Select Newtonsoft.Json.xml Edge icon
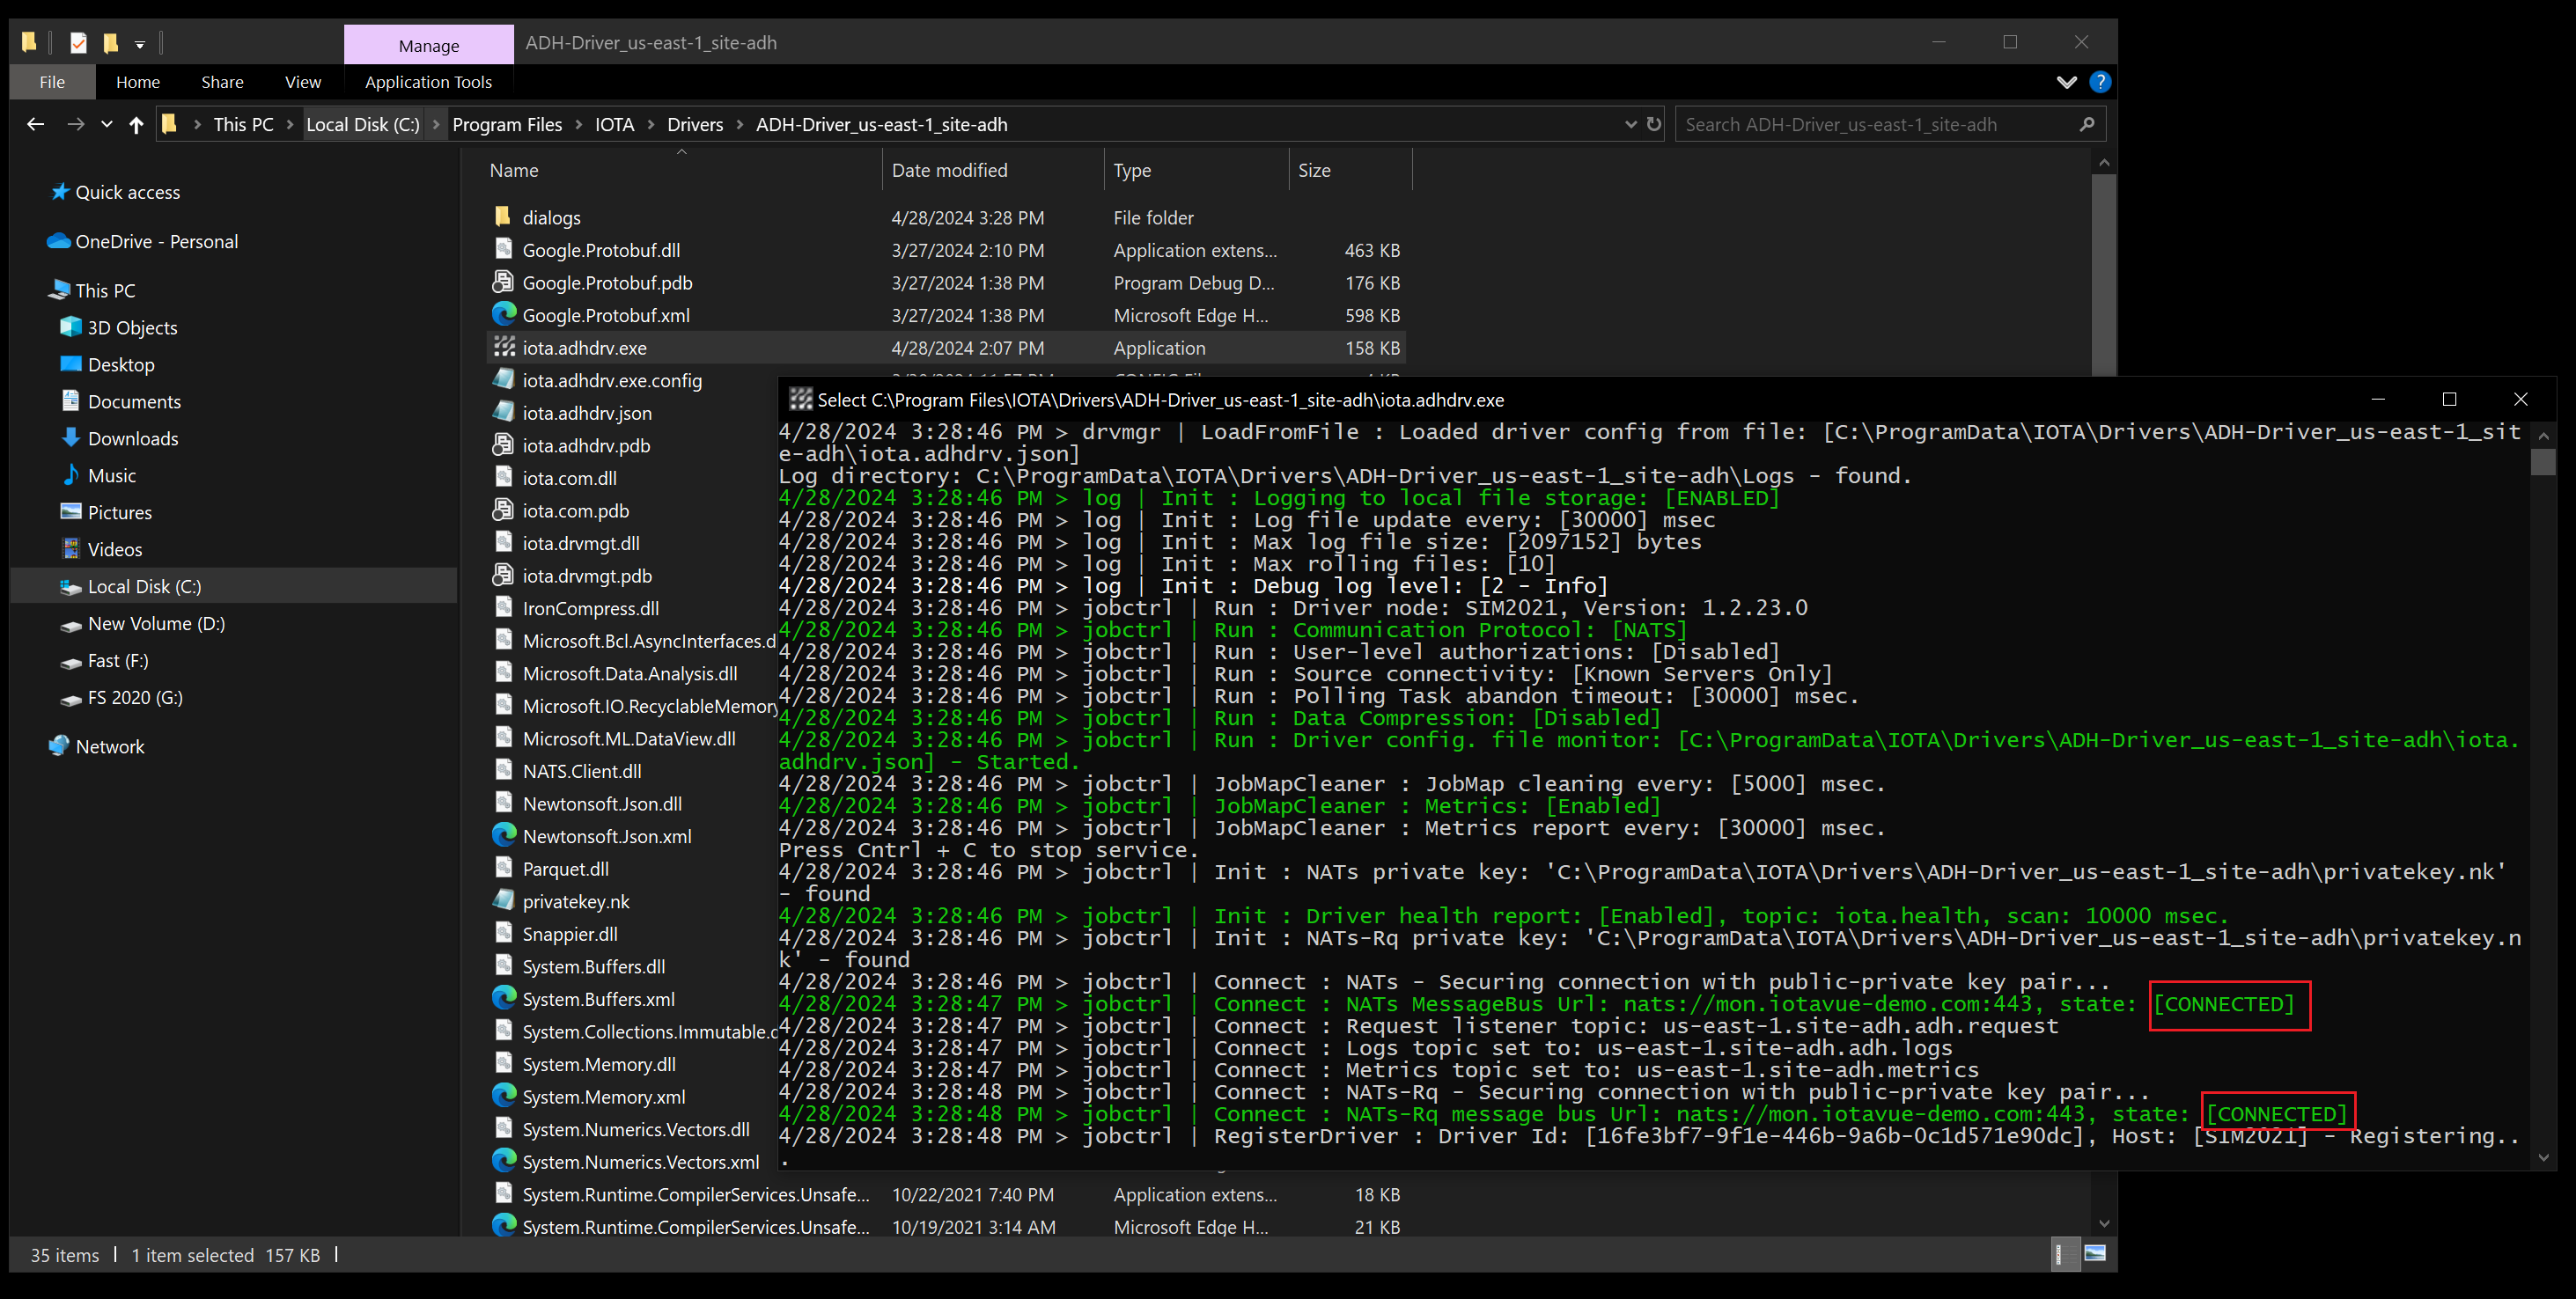 point(504,835)
